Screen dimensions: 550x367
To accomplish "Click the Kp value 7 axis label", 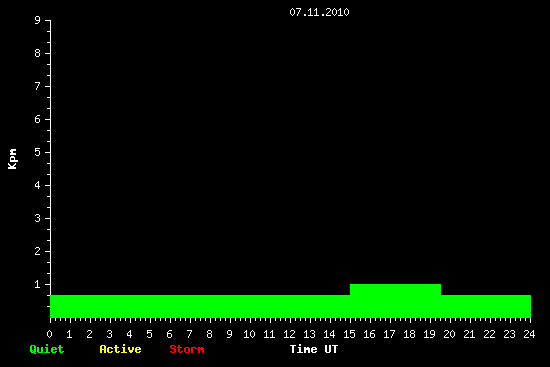I will (x=38, y=86).
